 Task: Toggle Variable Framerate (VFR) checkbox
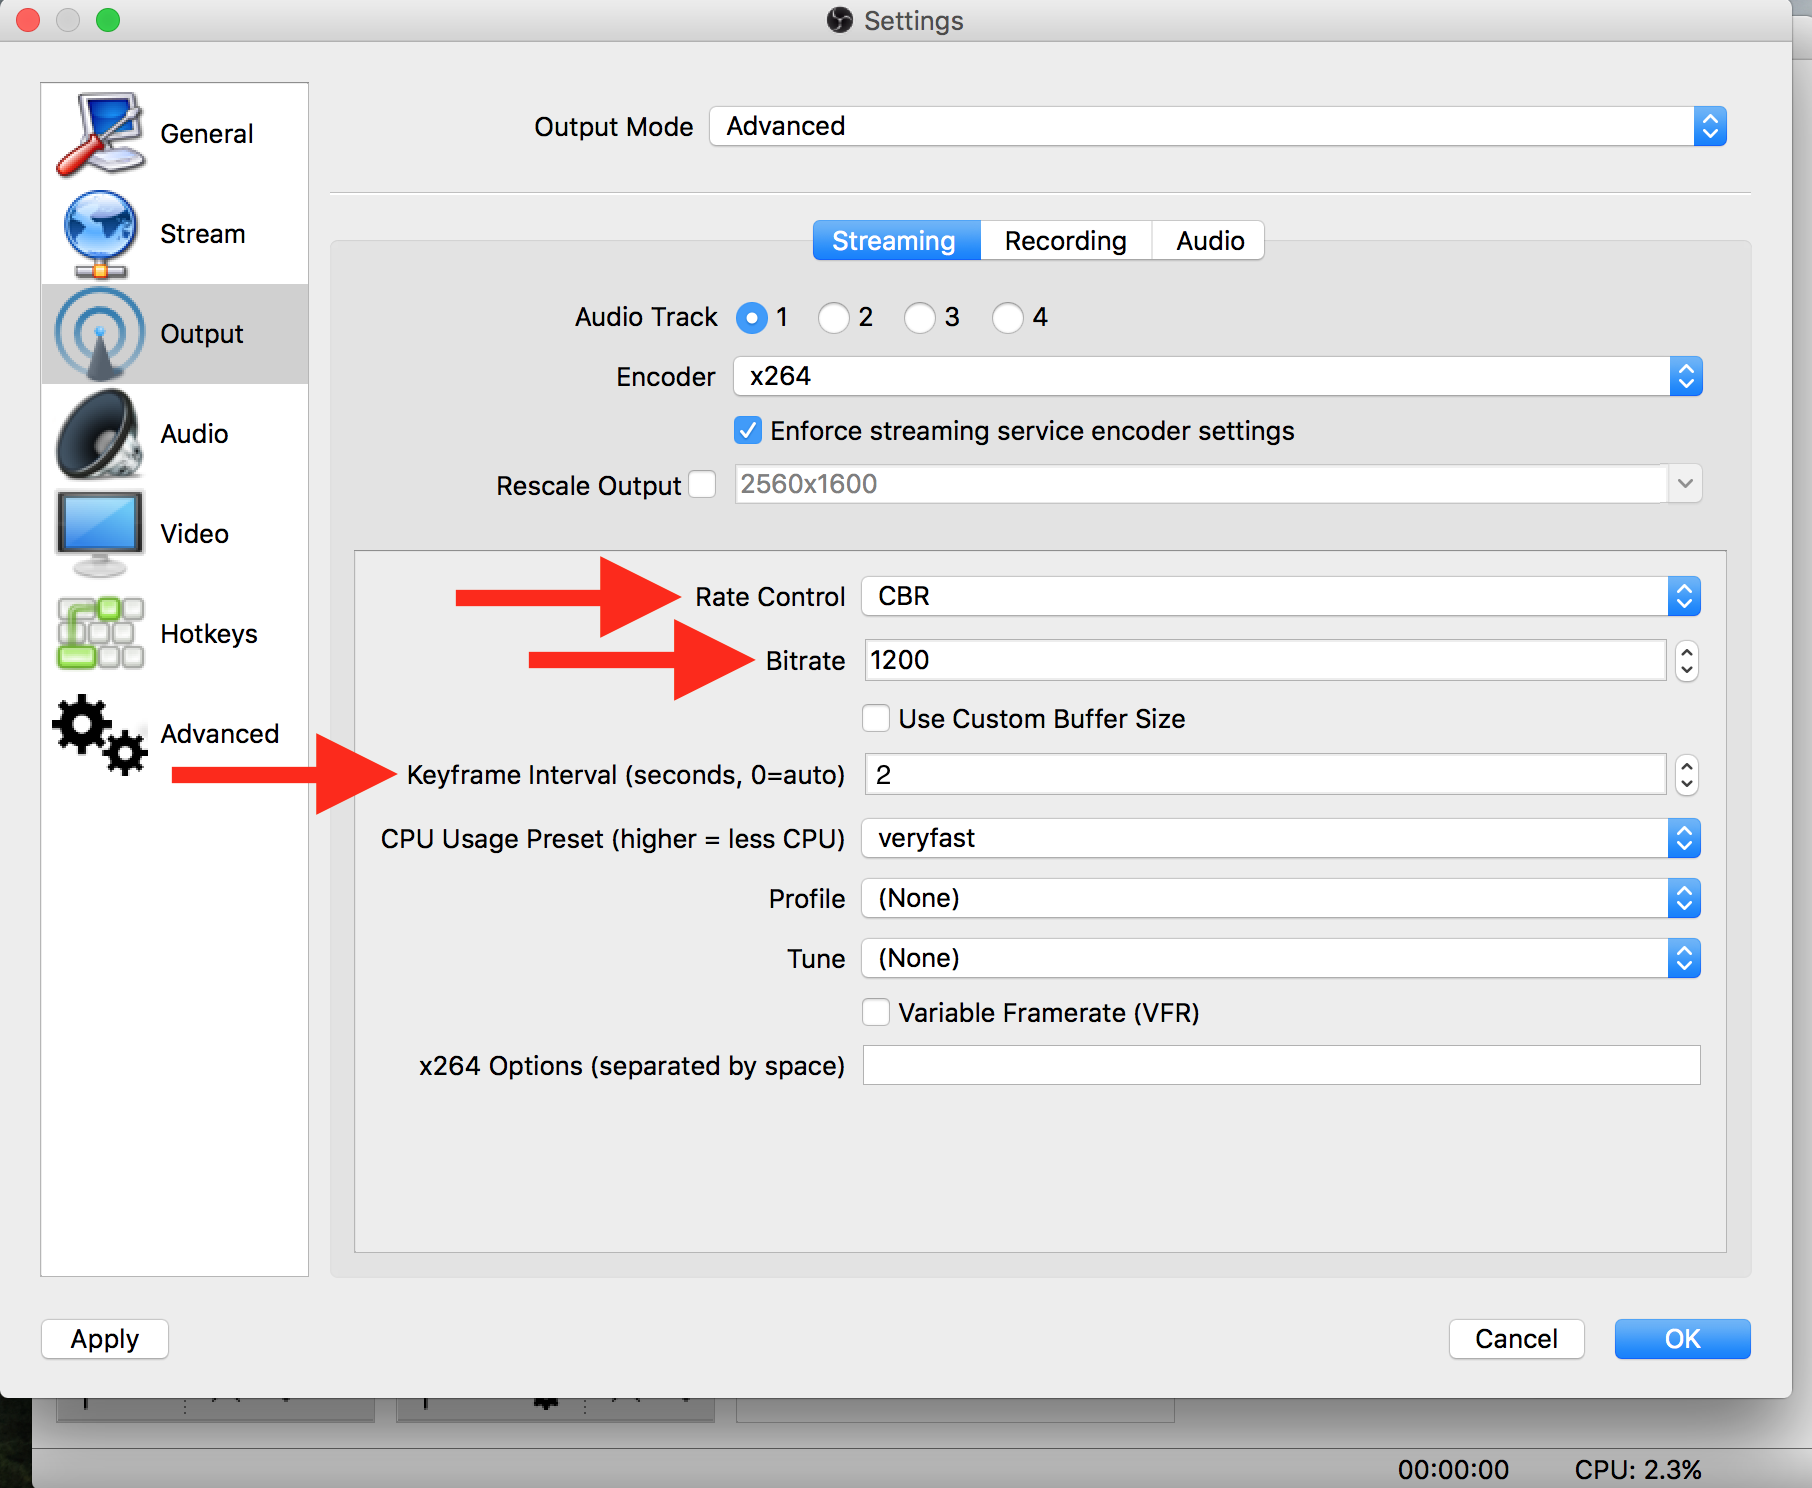click(x=876, y=1012)
